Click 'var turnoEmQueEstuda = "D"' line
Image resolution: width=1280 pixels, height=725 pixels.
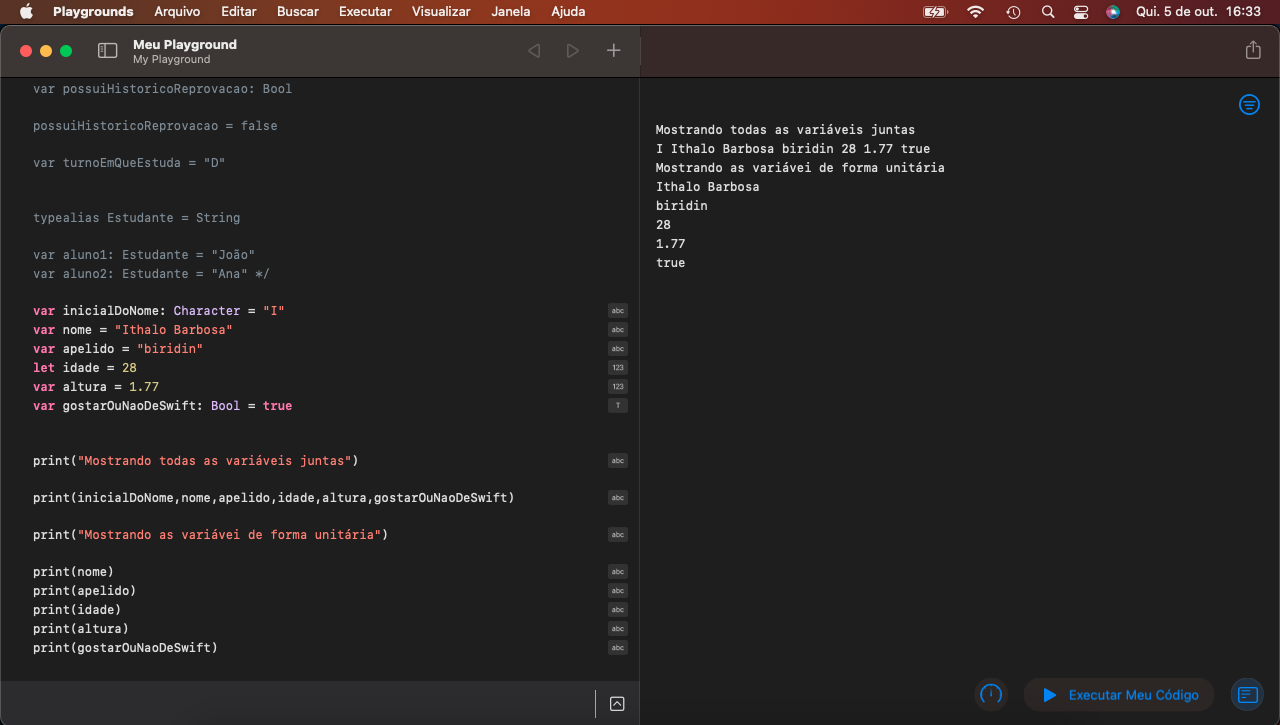[x=129, y=162]
